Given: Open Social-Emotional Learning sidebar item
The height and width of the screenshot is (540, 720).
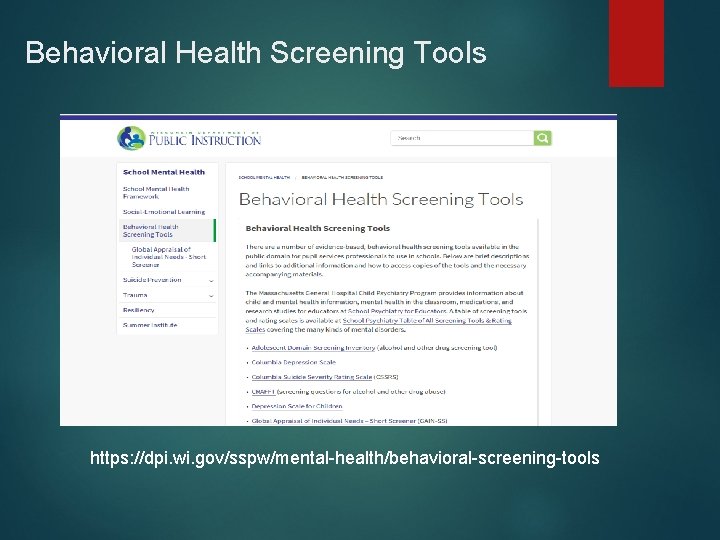Looking at the screenshot, I should (164, 212).
